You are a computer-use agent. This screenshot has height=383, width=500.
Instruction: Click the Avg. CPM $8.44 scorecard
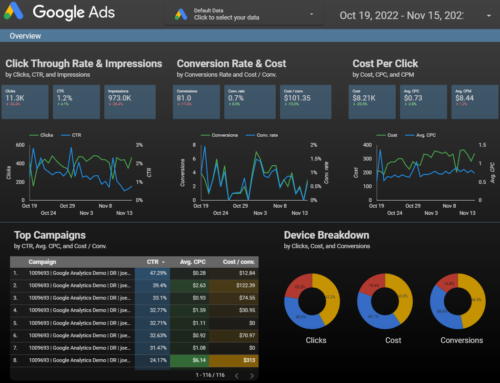click(x=475, y=102)
